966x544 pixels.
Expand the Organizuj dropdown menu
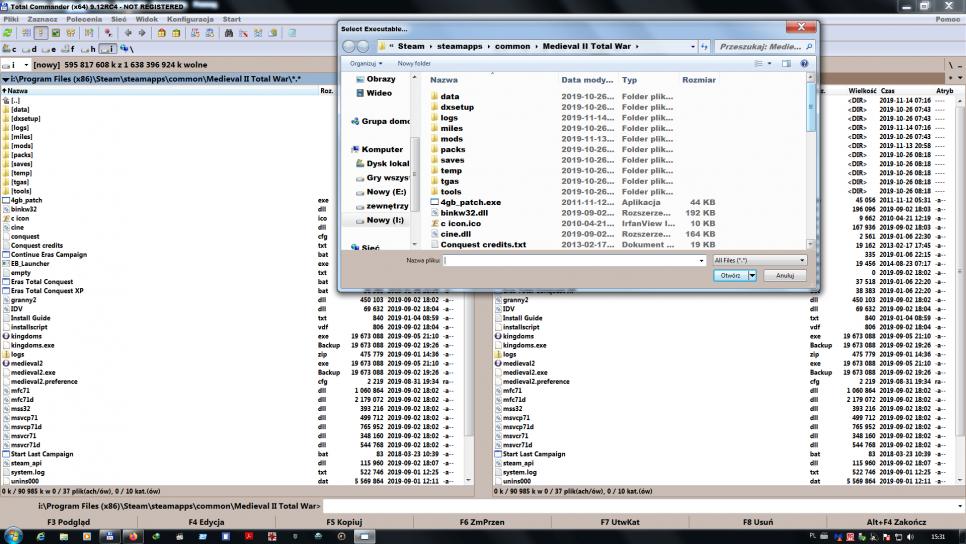click(x=366, y=63)
